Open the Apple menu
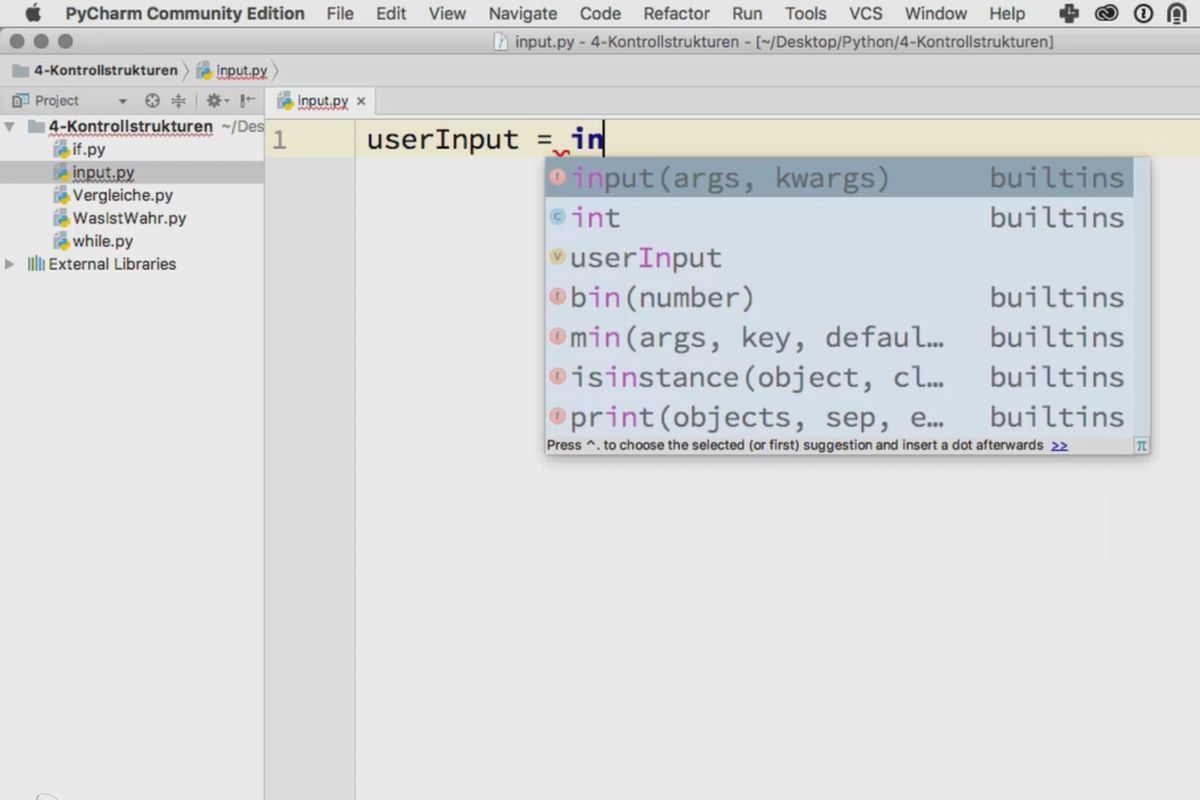 (33, 13)
